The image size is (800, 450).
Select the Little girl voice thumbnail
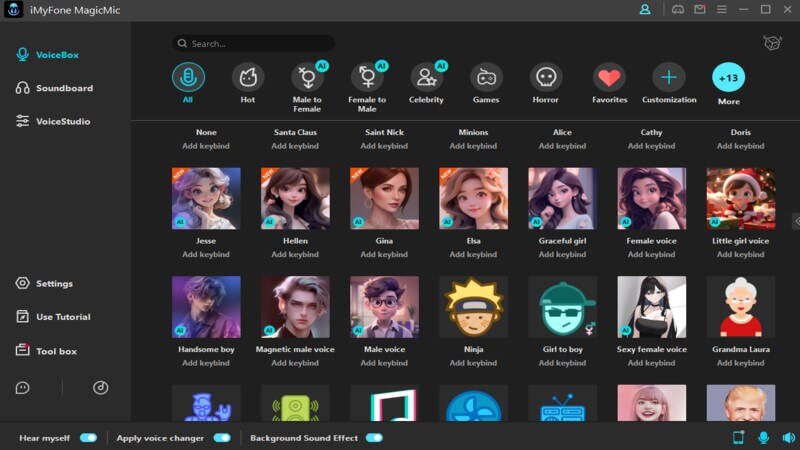[741, 198]
